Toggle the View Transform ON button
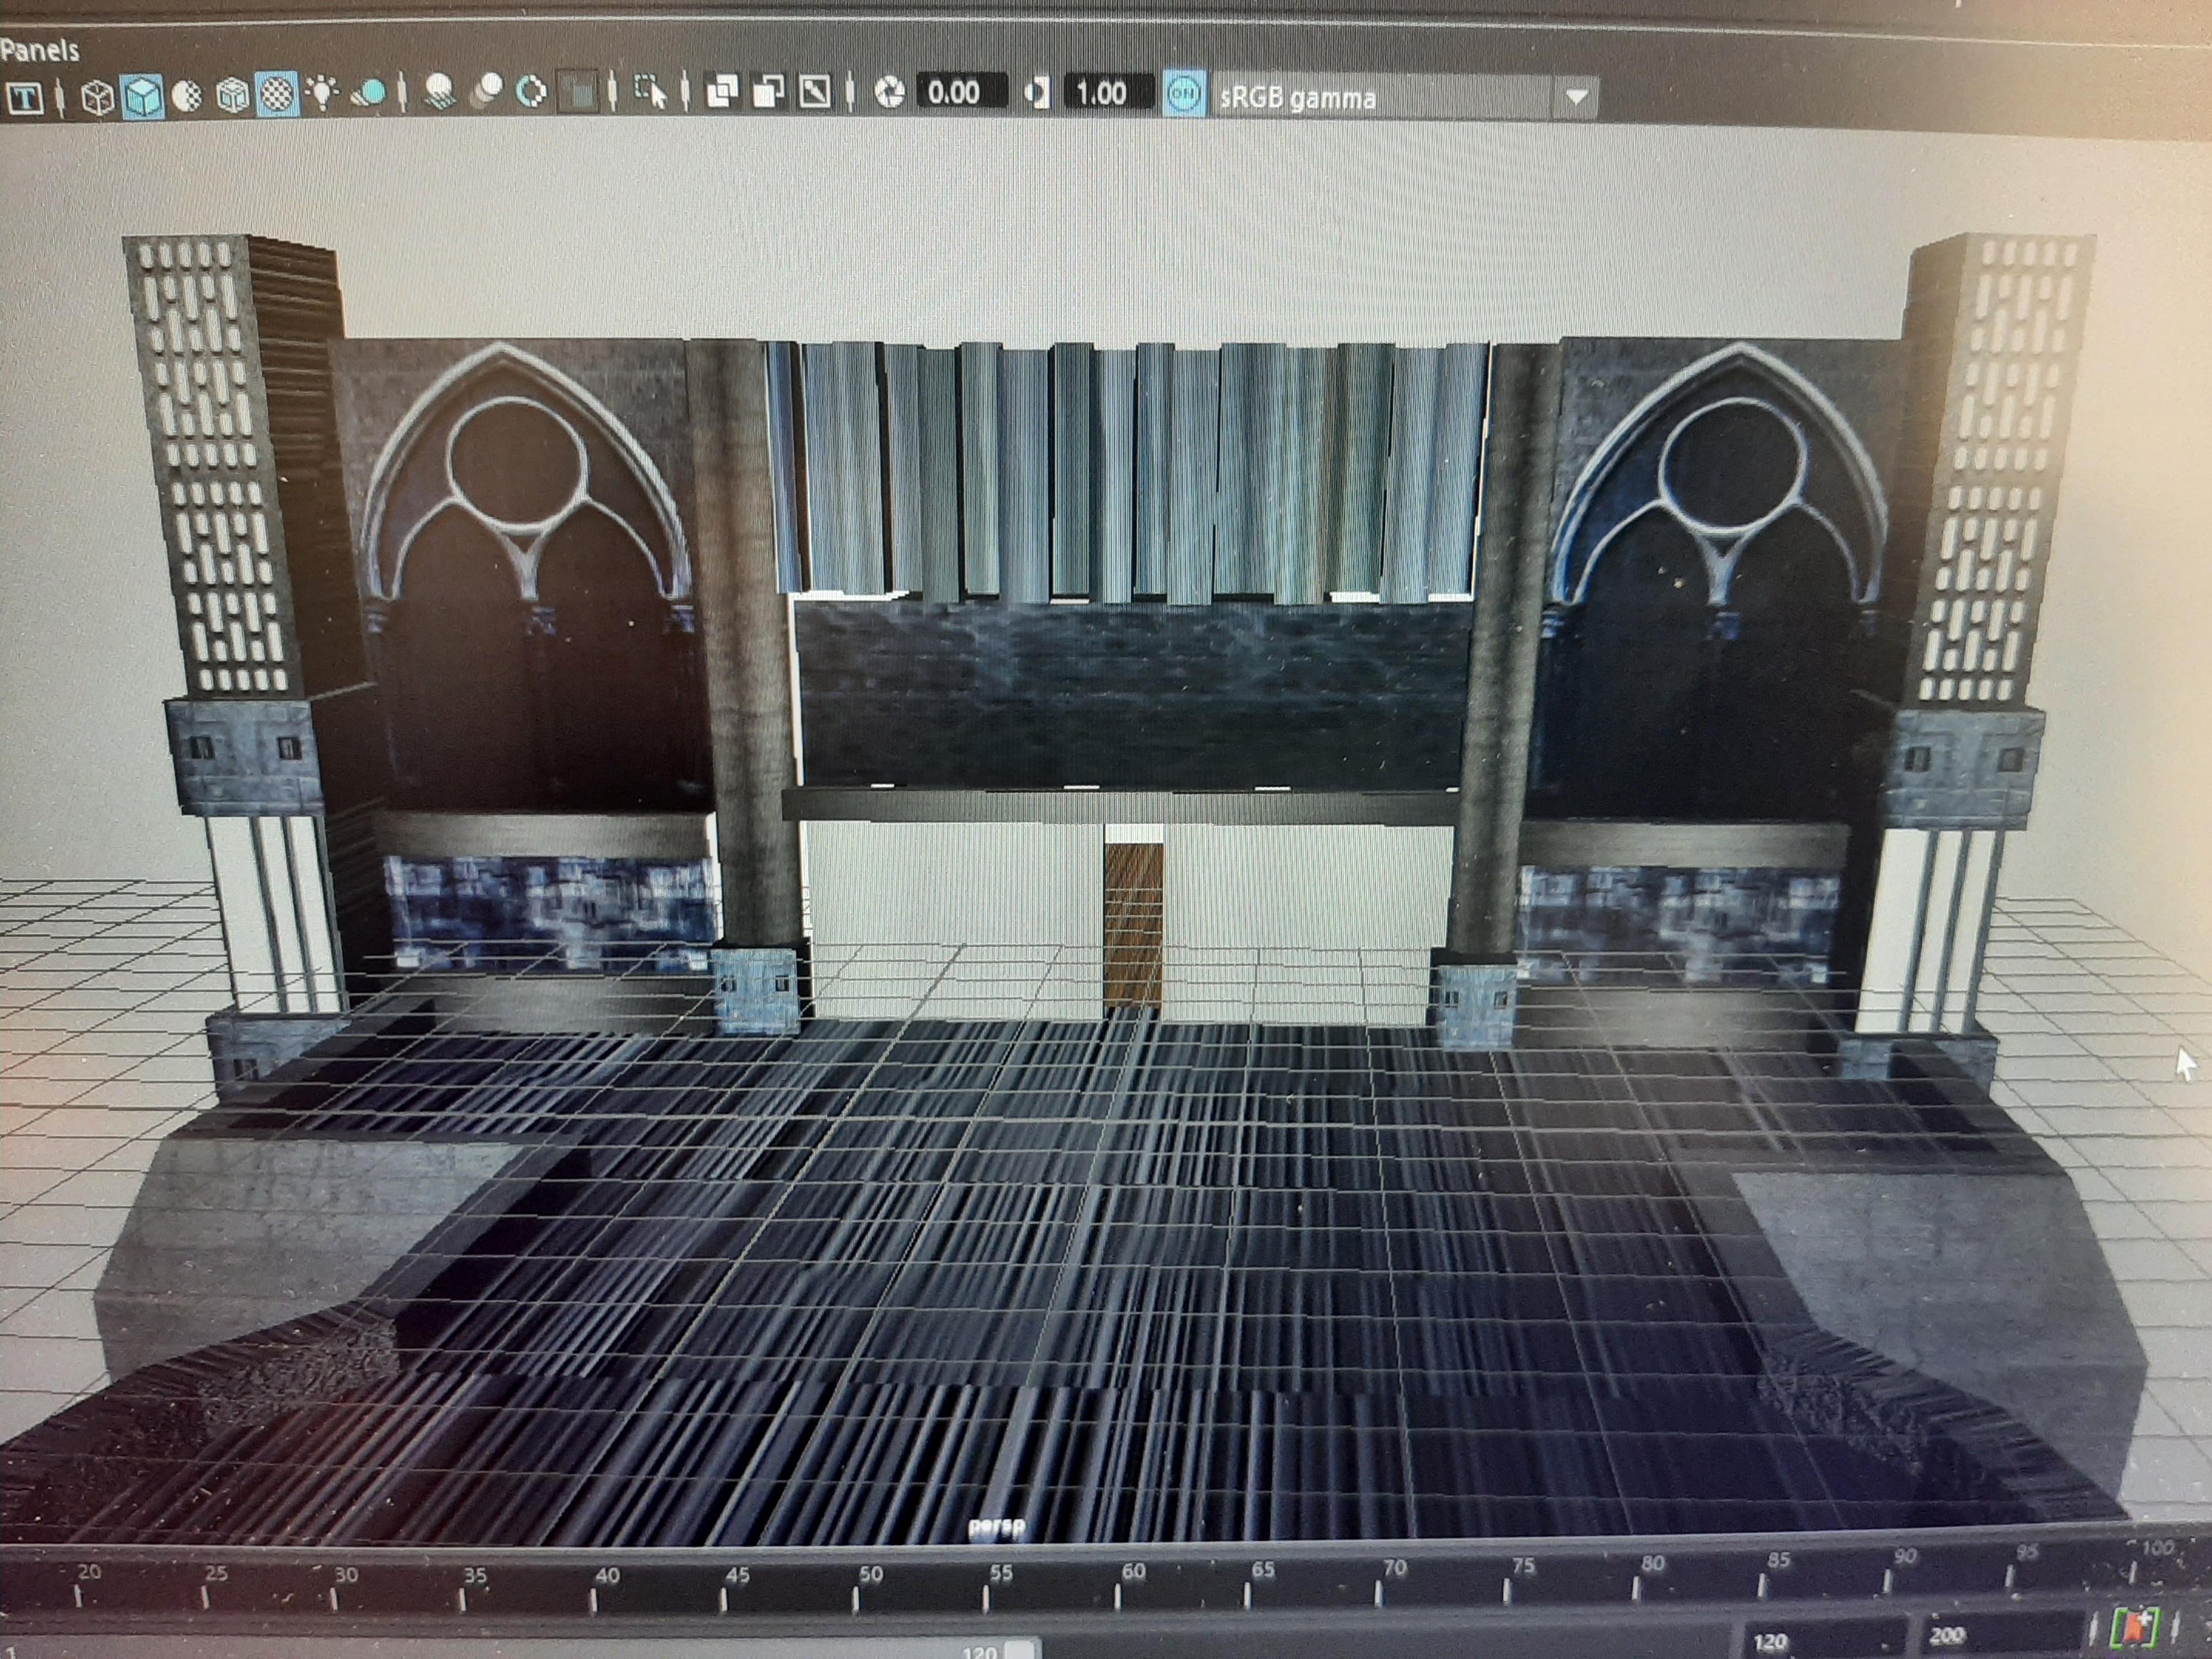The height and width of the screenshot is (1659, 2212). 1184,94
